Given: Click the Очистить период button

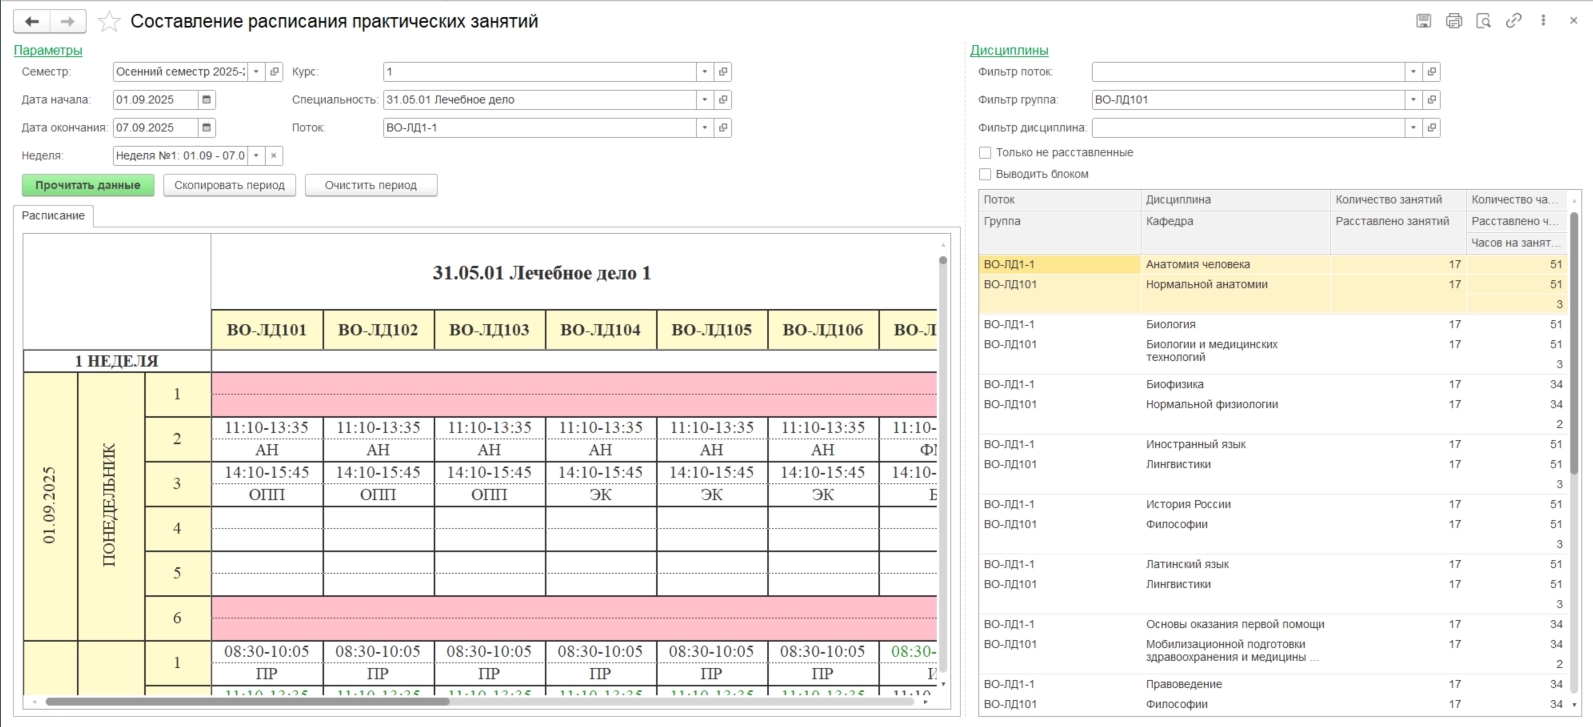Looking at the screenshot, I should [370, 185].
